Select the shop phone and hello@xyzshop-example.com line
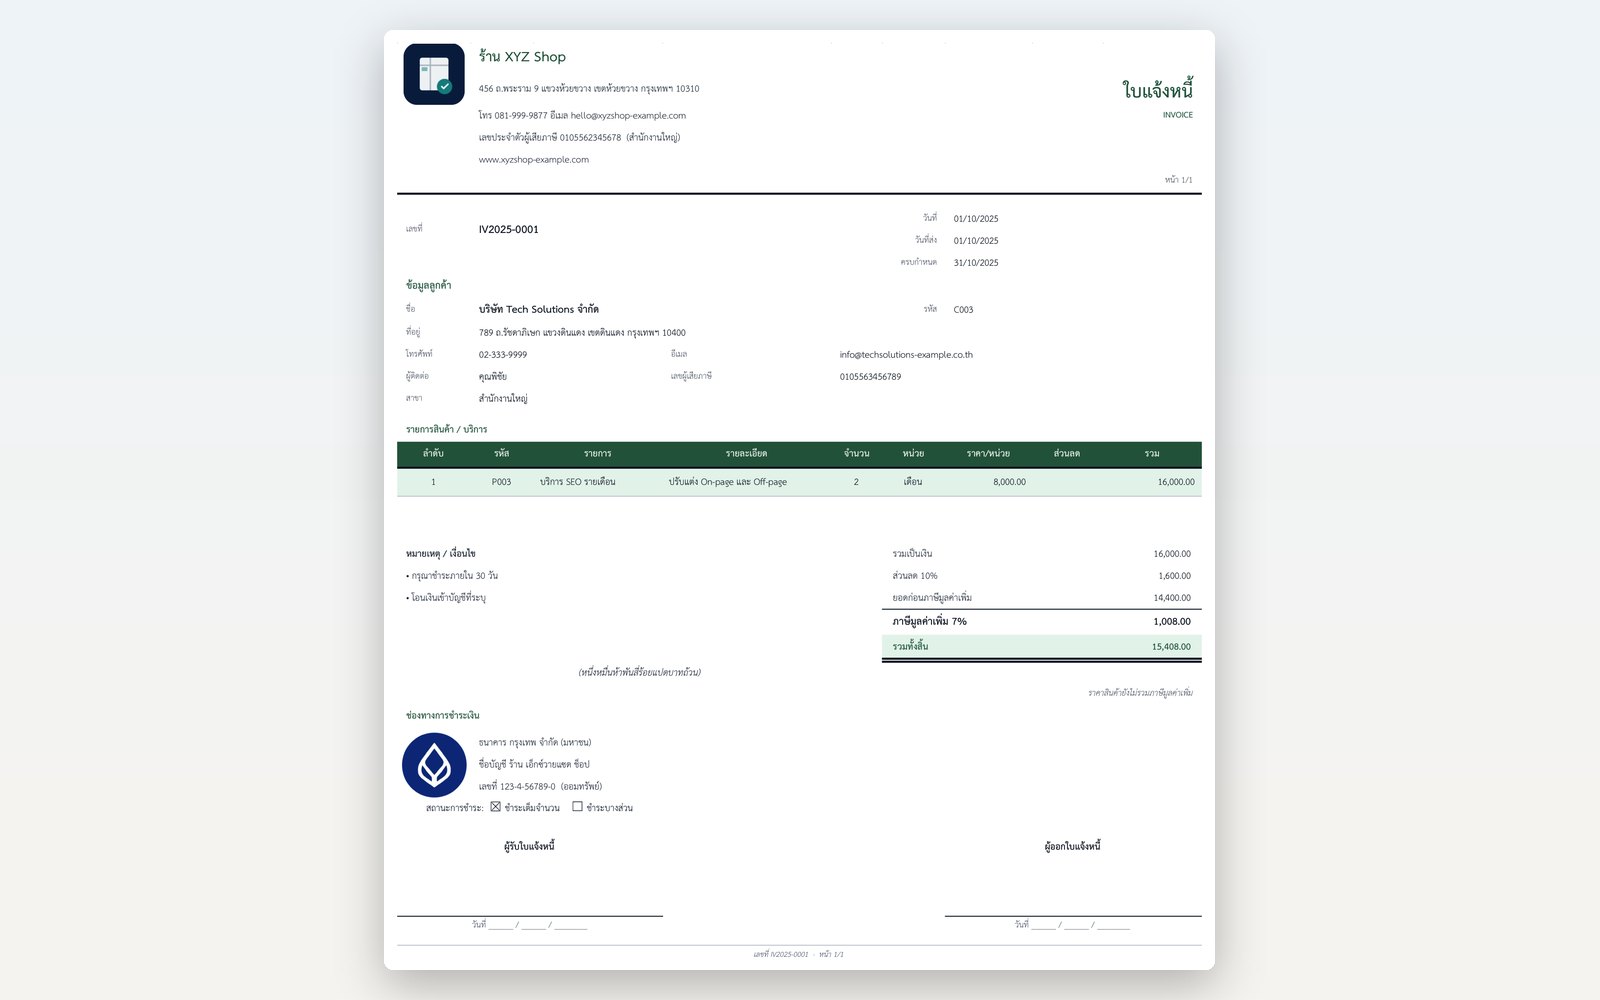The height and width of the screenshot is (1000, 1600). pos(582,116)
